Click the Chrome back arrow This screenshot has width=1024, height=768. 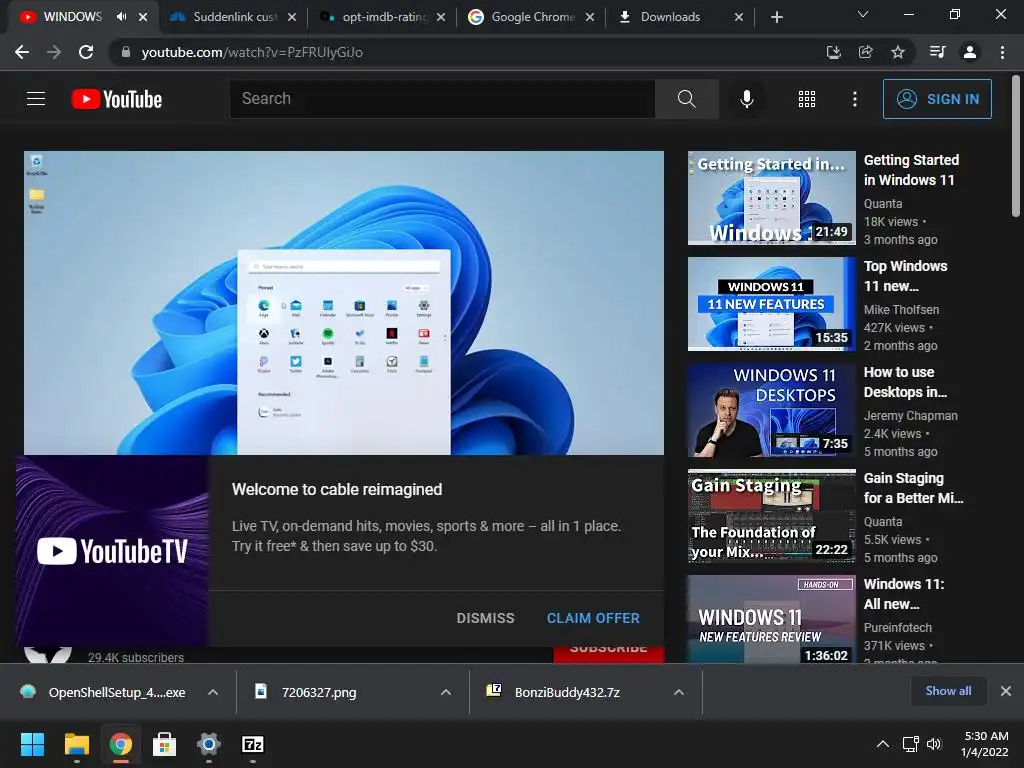(x=22, y=52)
